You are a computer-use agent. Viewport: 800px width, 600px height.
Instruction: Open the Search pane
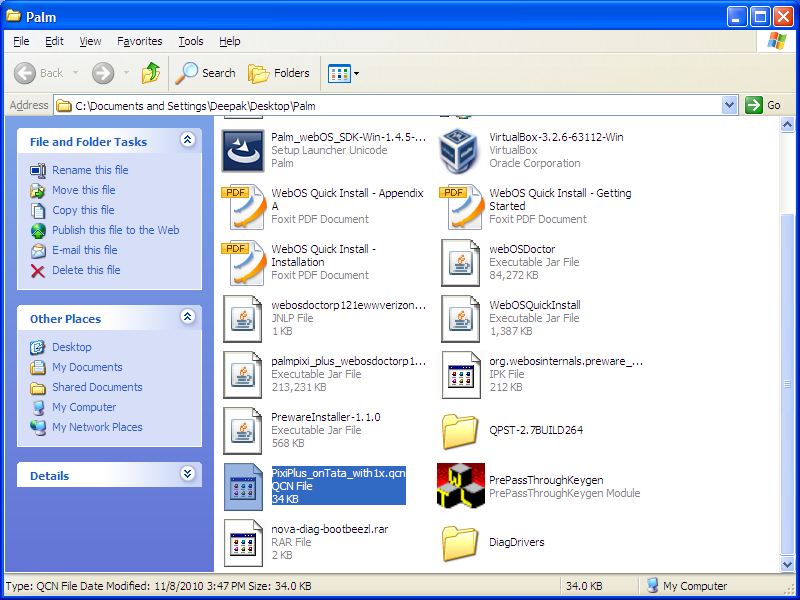205,73
